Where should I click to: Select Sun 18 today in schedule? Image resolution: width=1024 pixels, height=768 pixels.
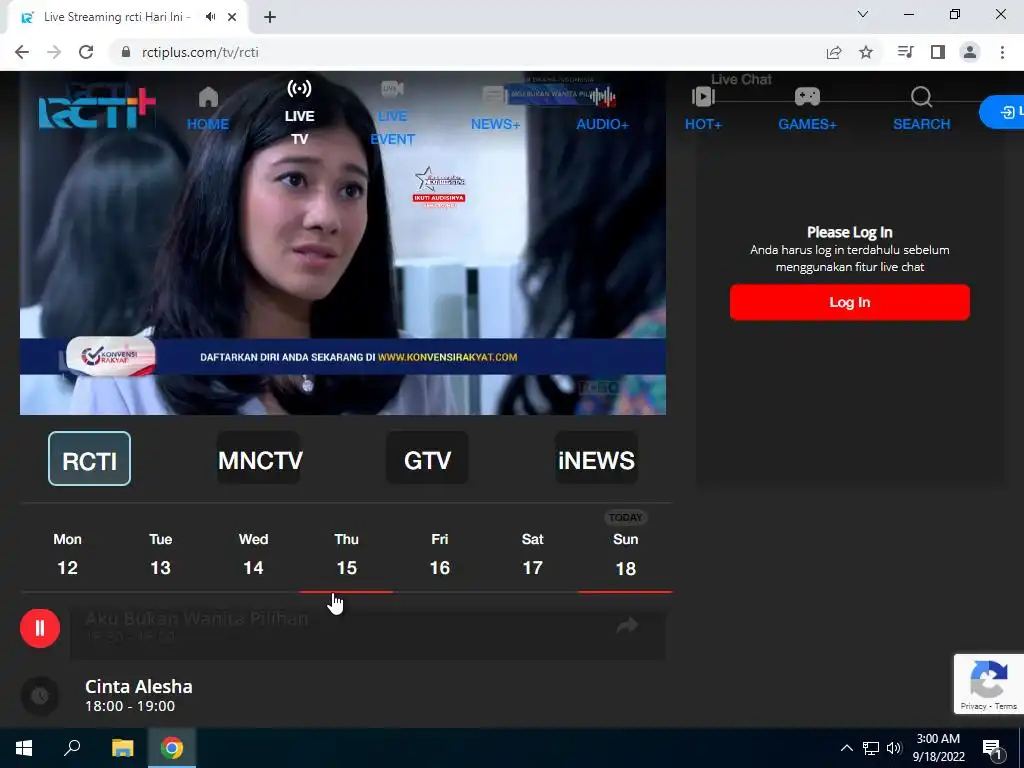click(625, 554)
